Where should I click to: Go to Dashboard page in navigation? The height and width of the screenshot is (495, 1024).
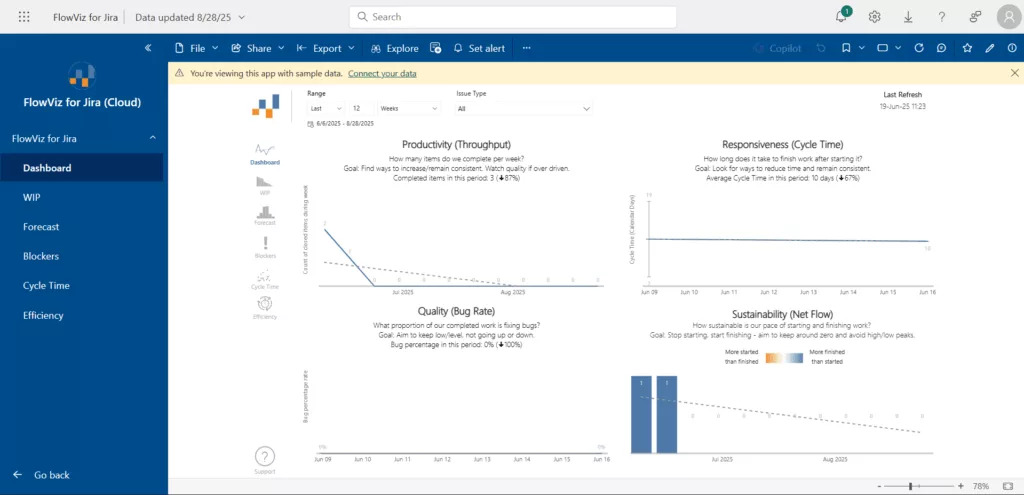click(82, 168)
